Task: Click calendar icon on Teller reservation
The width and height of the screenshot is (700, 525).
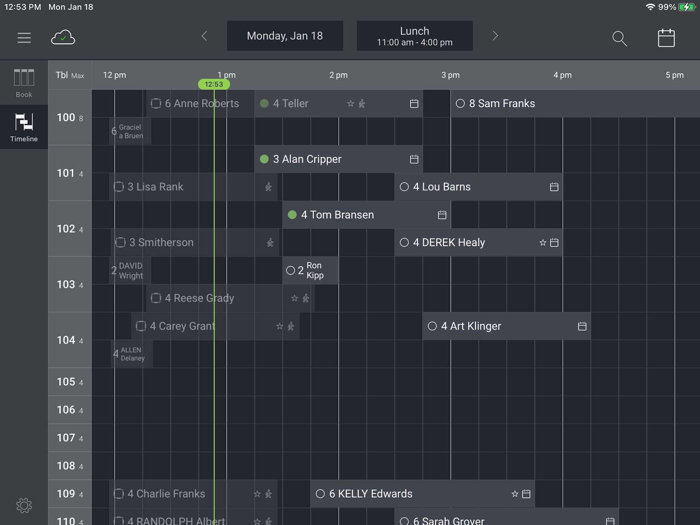Action: pyautogui.click(x=414, y=104)
